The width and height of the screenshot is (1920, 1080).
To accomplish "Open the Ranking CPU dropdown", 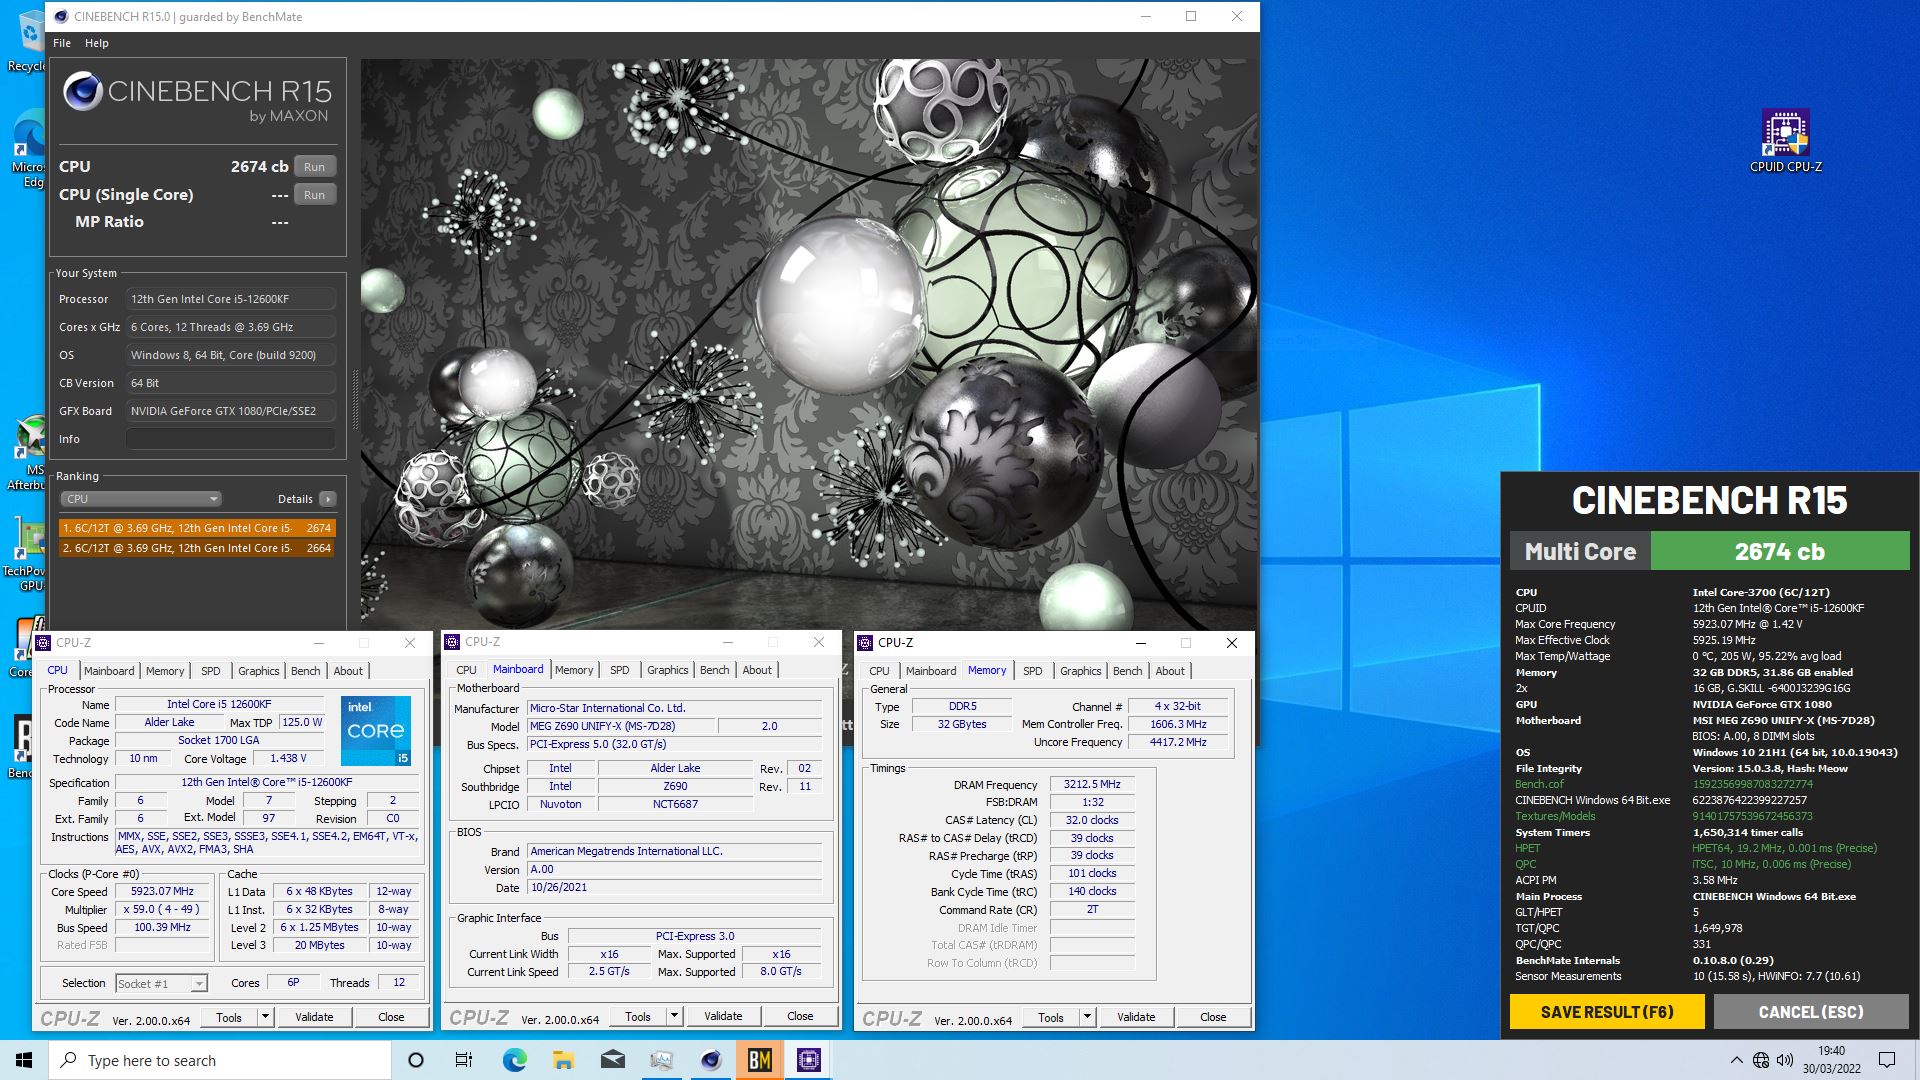I will tap(141, 499).
